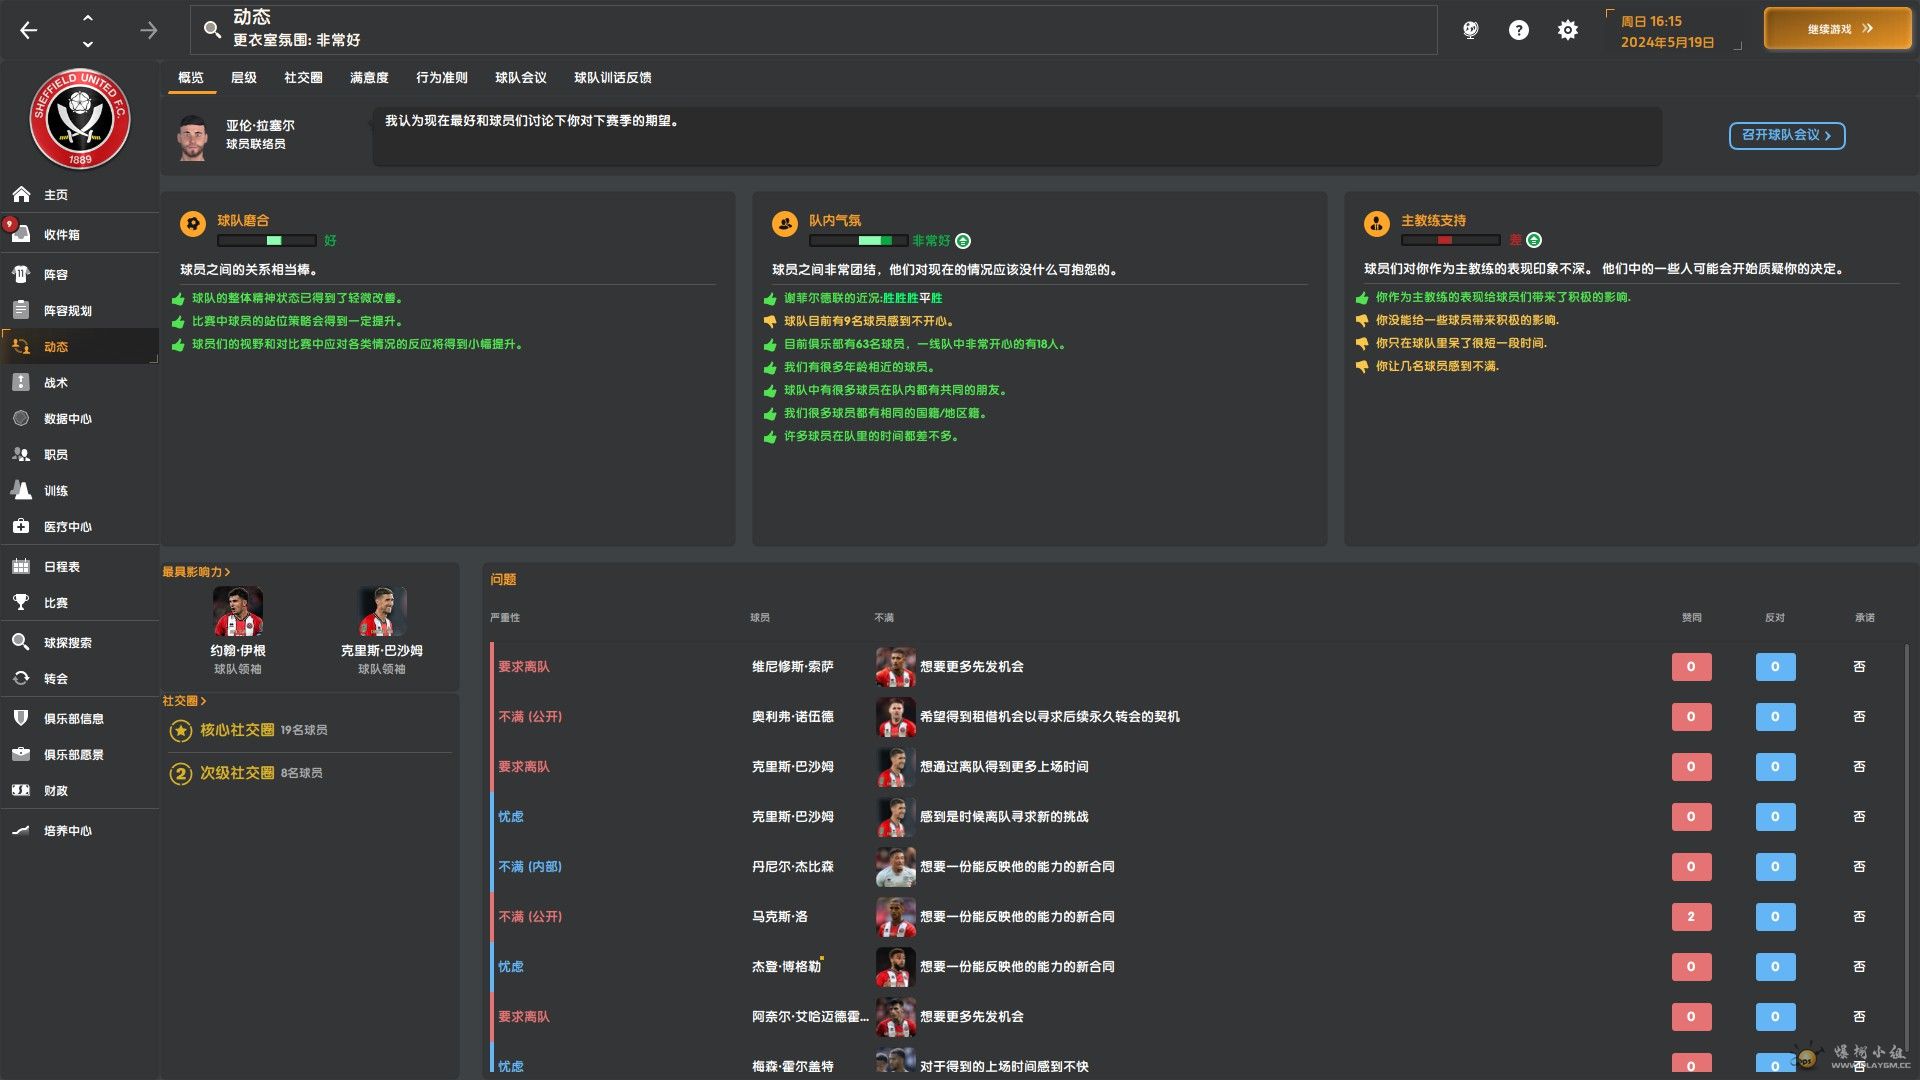Image resolution: width=1920 pixels, height=1080 pixels.
Task: Click the 召开球队会议 button
Action: [x=1787, y=135]
